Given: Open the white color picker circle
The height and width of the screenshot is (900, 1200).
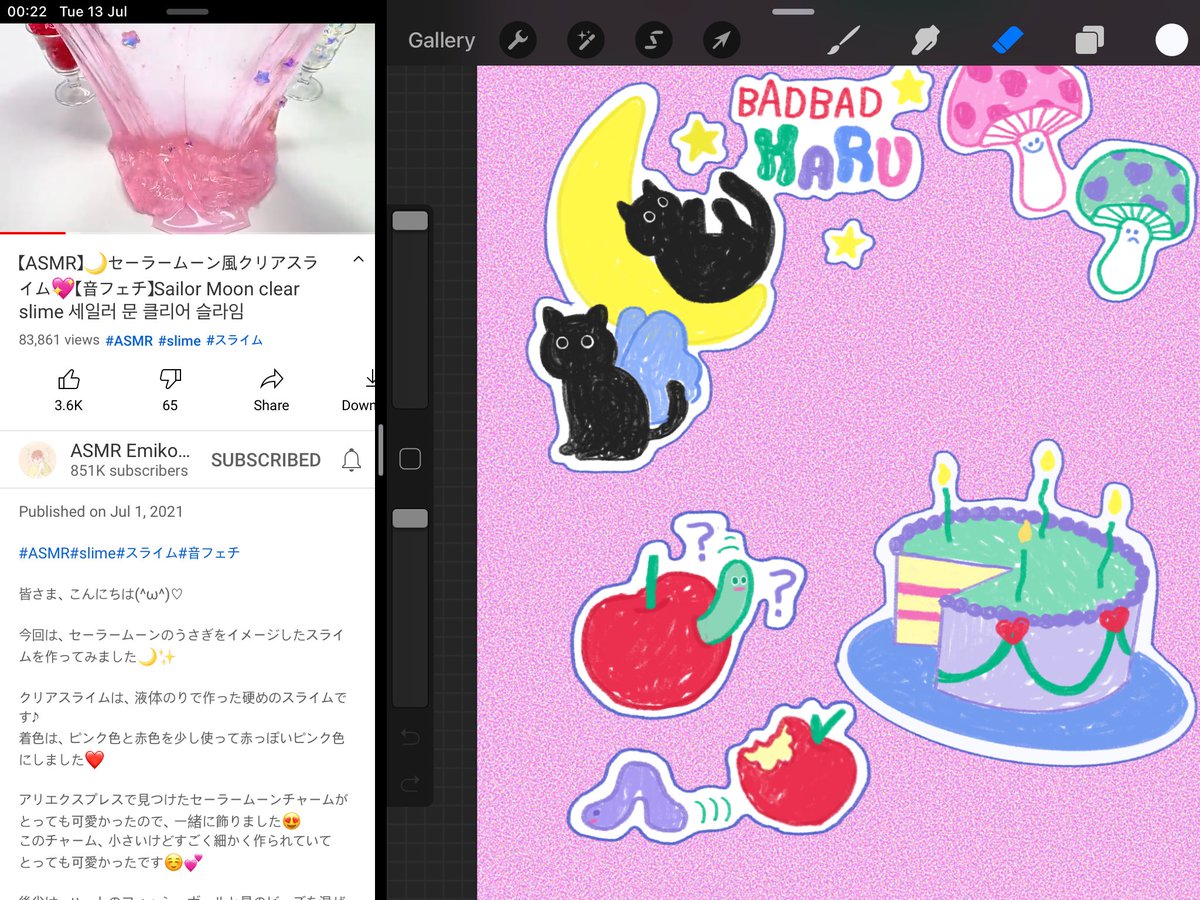Looking at the screenshot, I should click(1171, 40).
